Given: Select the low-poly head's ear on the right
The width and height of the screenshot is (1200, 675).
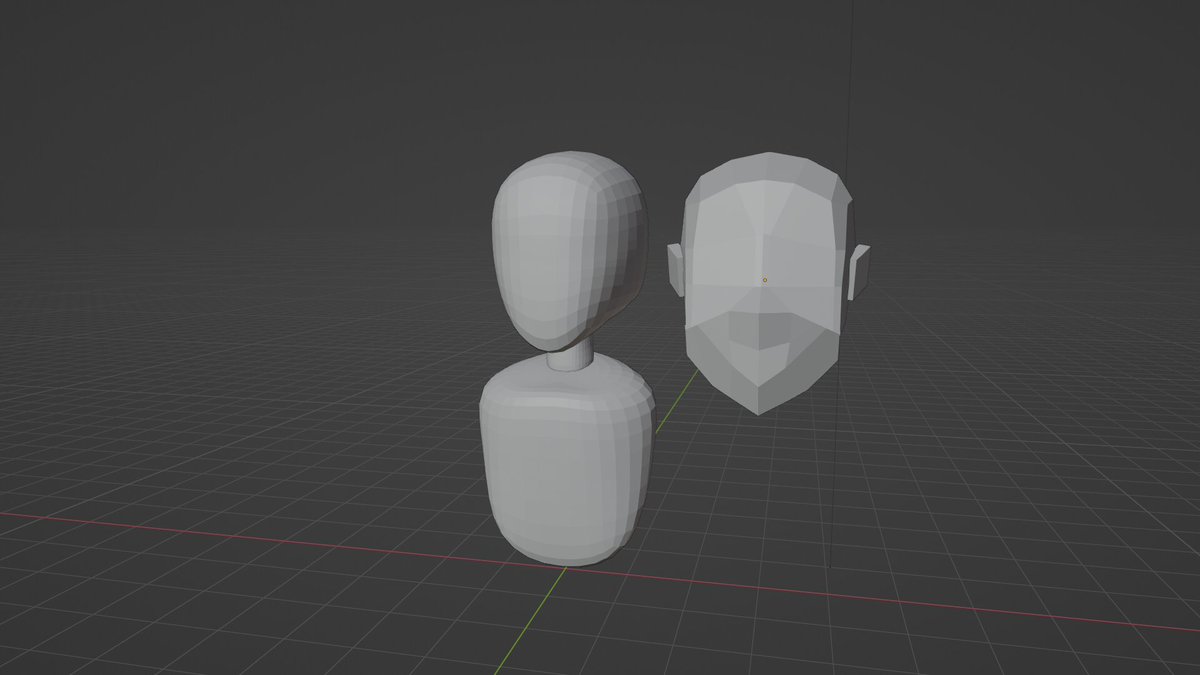Looking at the screenshot, I should pos(858,272).
